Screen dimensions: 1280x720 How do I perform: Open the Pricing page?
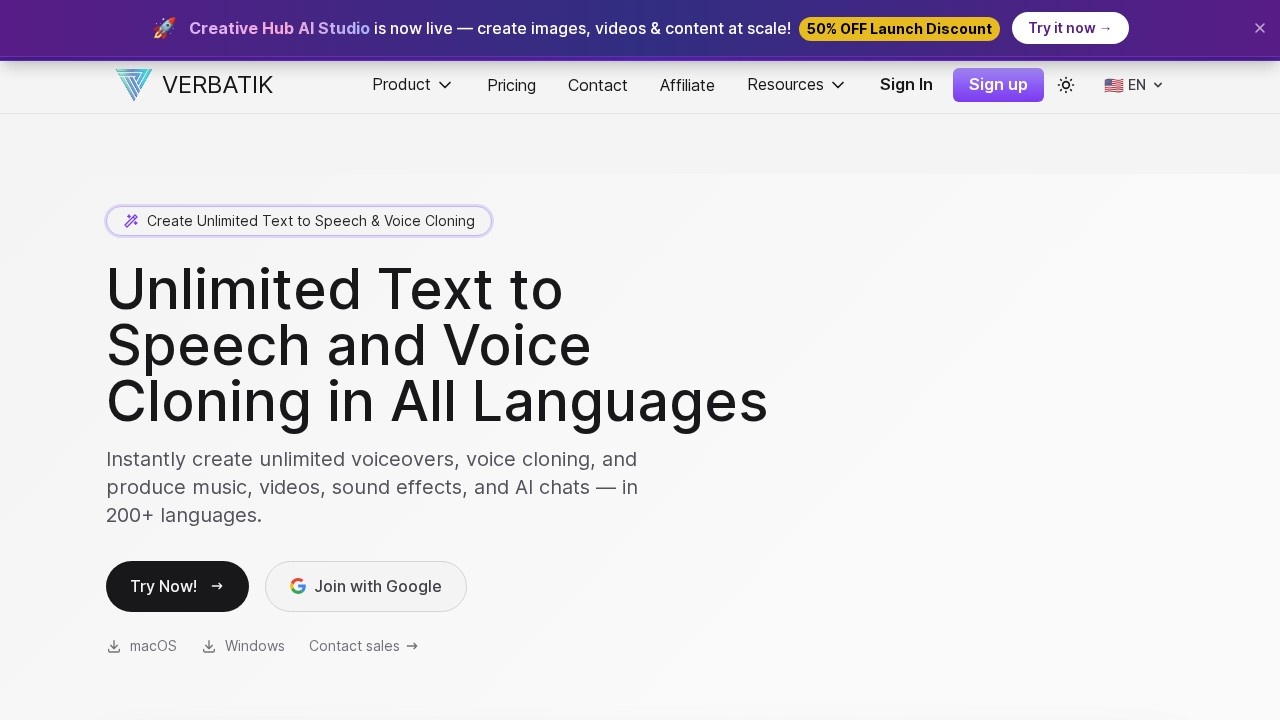click(511, 86)
